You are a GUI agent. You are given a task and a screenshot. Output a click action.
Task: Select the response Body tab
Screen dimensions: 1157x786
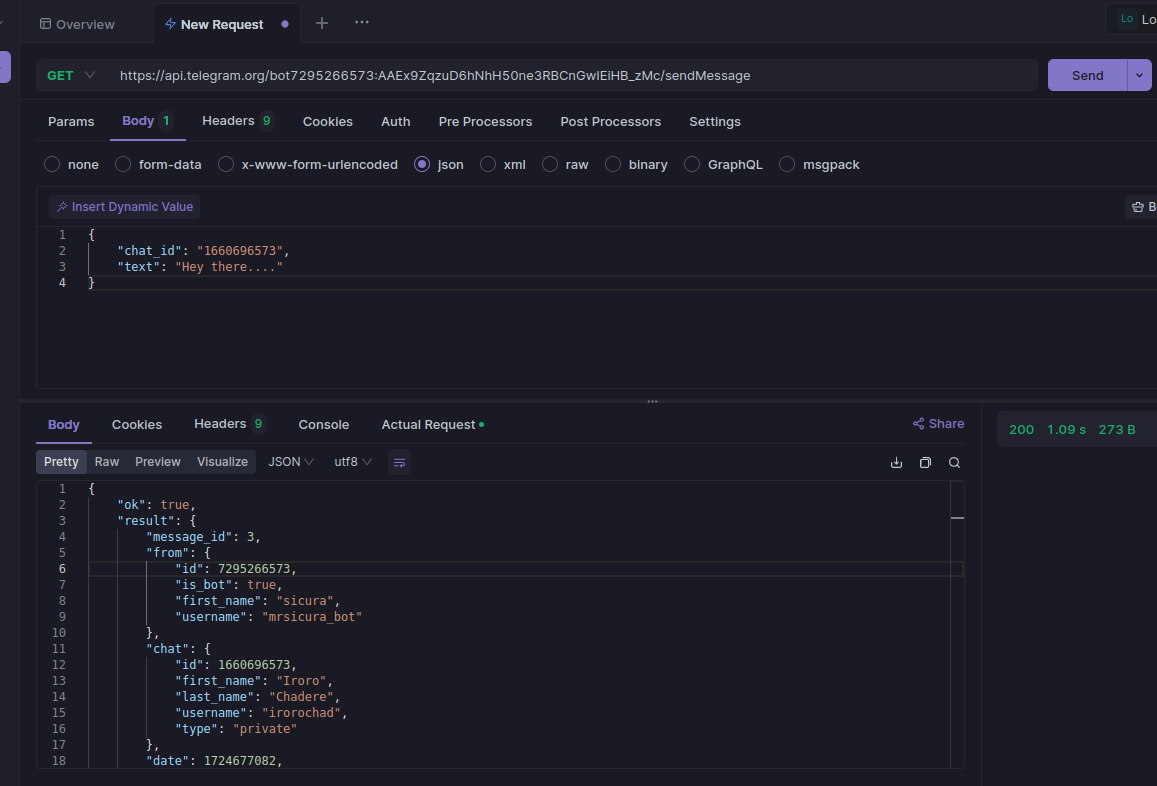[x=63, y=424]
